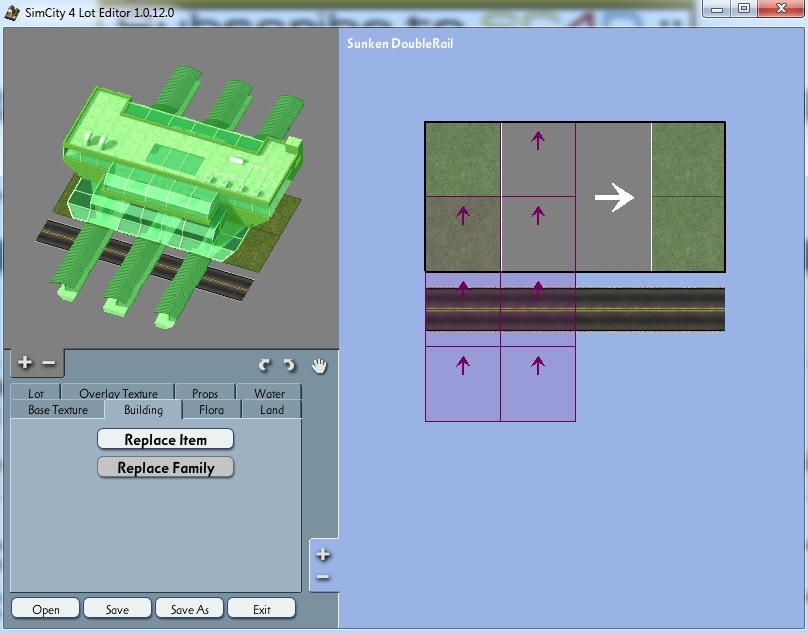Open the Base Texture tab

(x=58, y=410)
